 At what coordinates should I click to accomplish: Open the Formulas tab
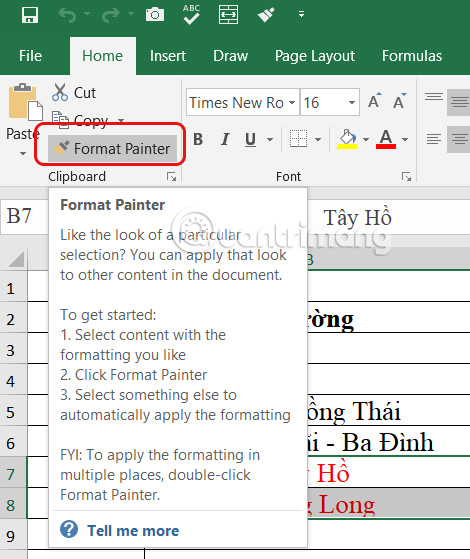(x=412, y=56)
